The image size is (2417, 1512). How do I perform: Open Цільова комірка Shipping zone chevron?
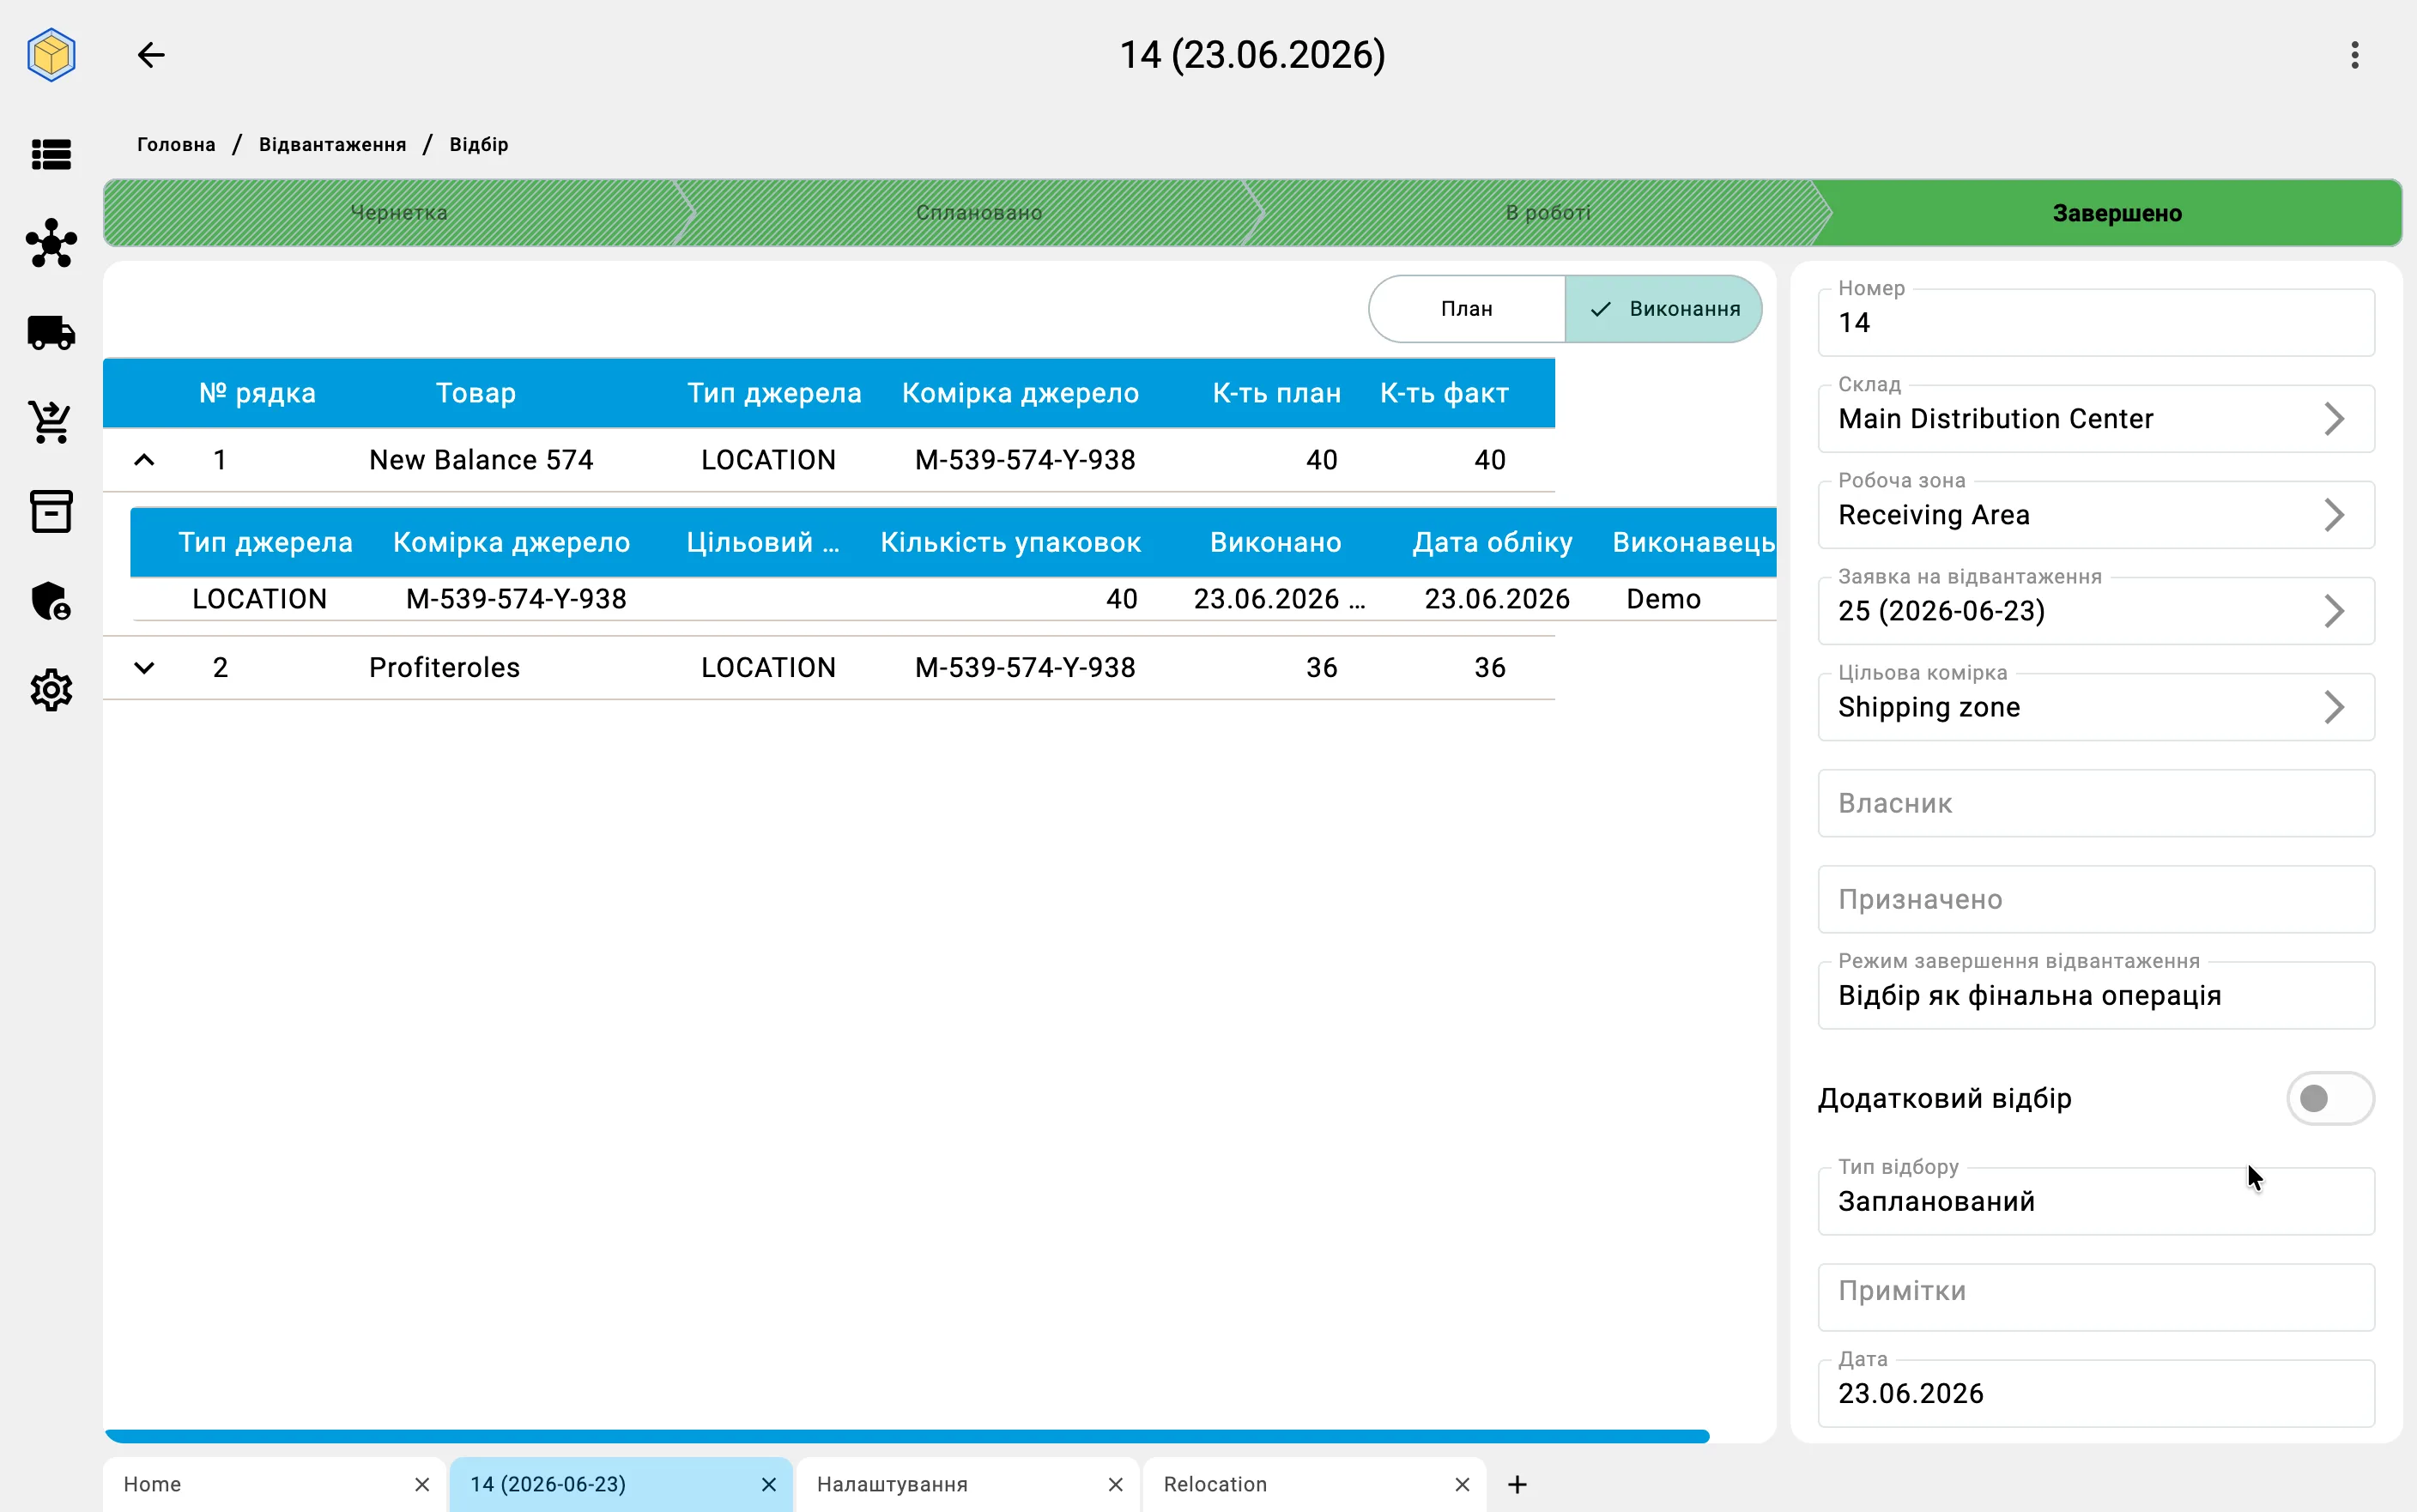(x=2335, y=707)
